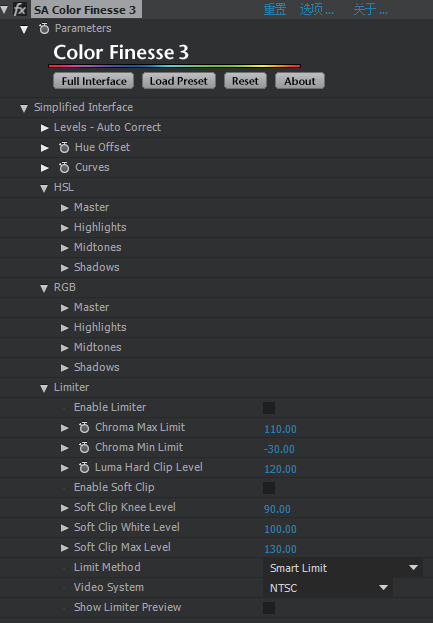Open the Video System NTSC dropdown

click(328, 588)
